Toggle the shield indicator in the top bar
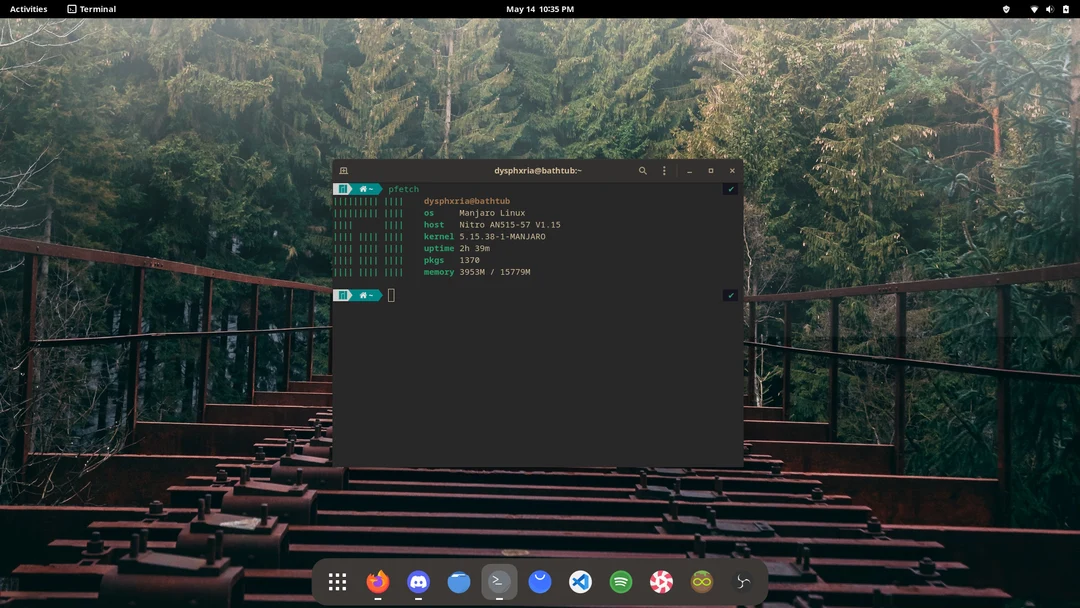The height and width of the screenshot is (608, 1080). pos(1007,9)
